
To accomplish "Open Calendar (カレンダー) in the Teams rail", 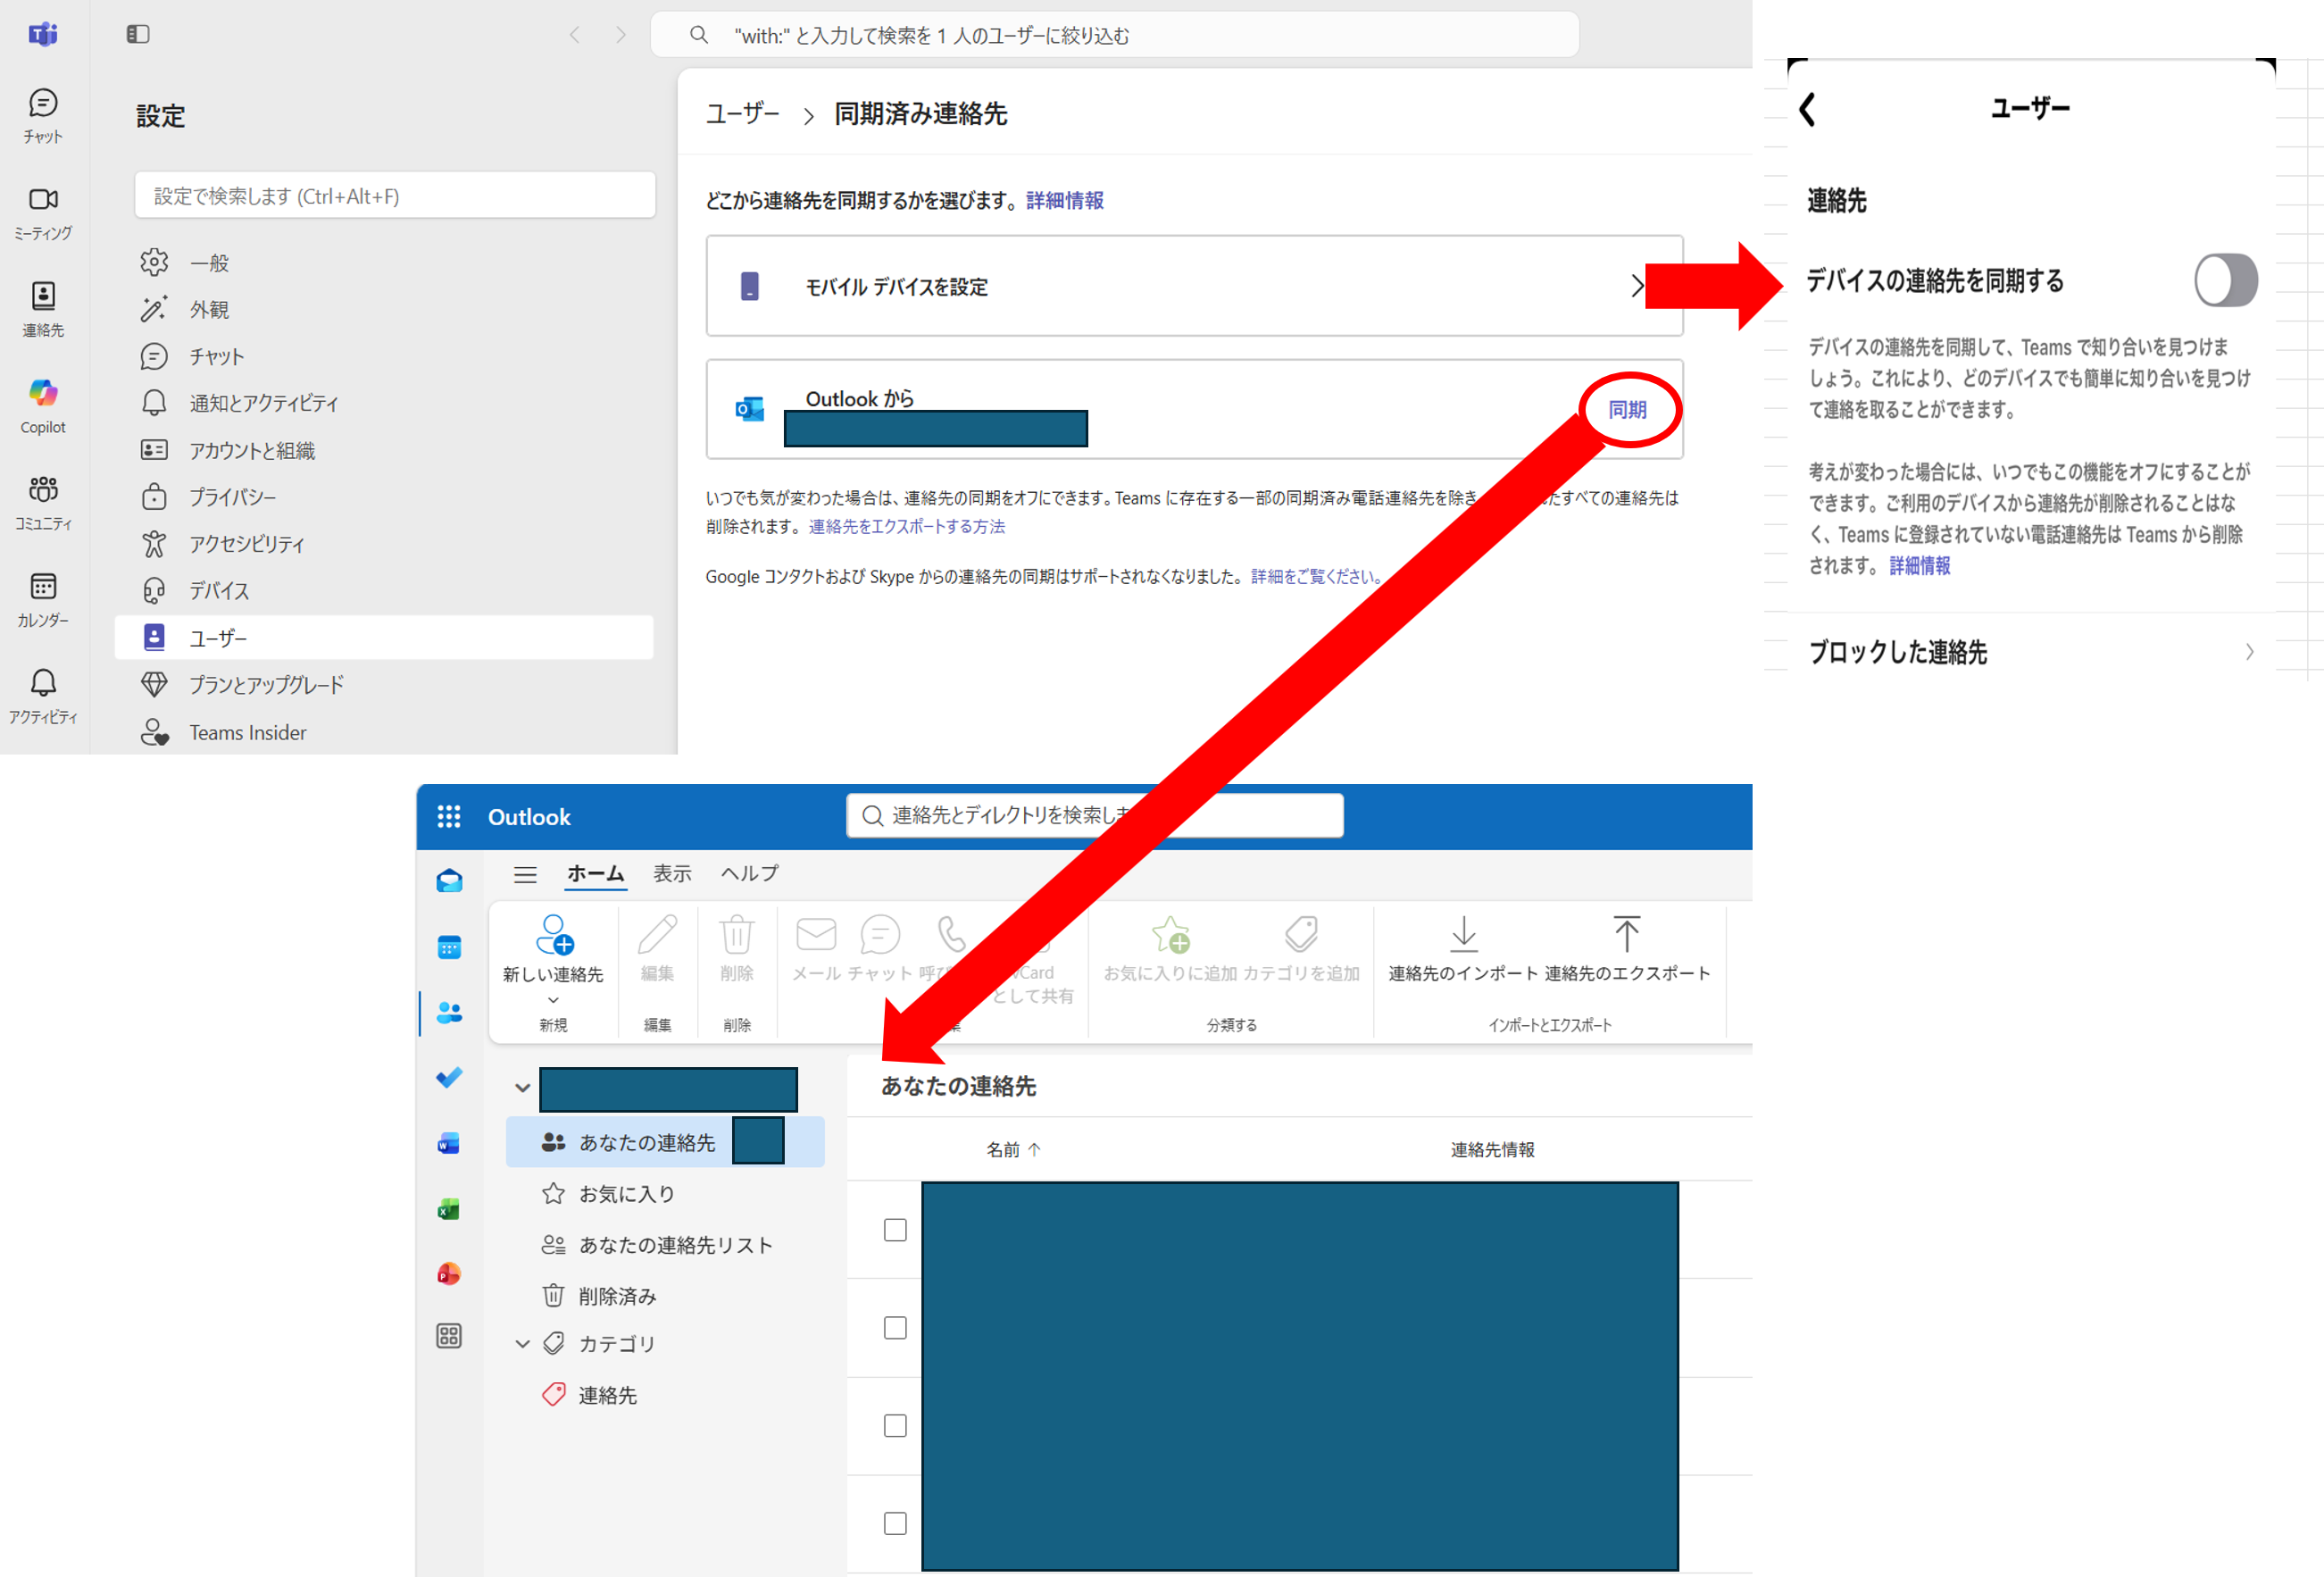I will pyautogui.click(x=43, y=599).
